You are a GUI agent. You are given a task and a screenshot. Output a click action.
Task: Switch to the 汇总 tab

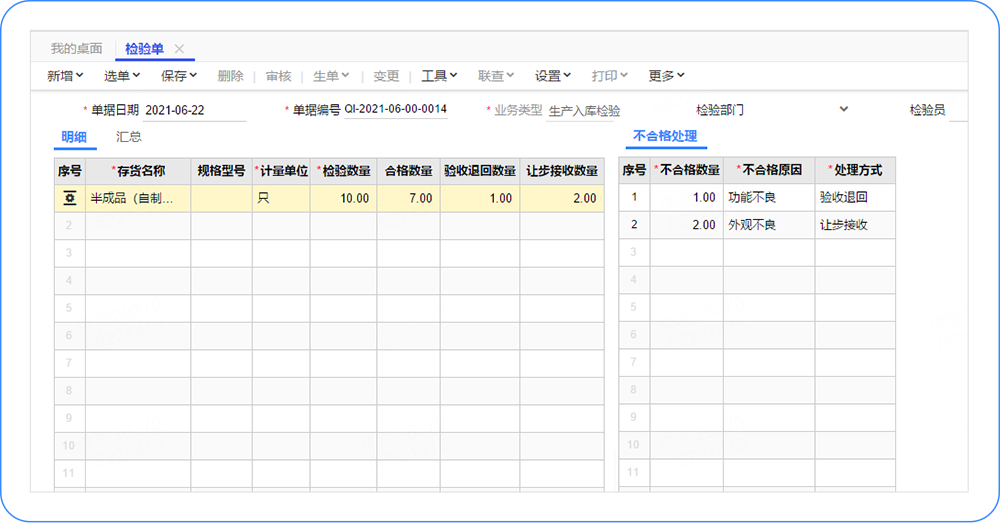128,137
